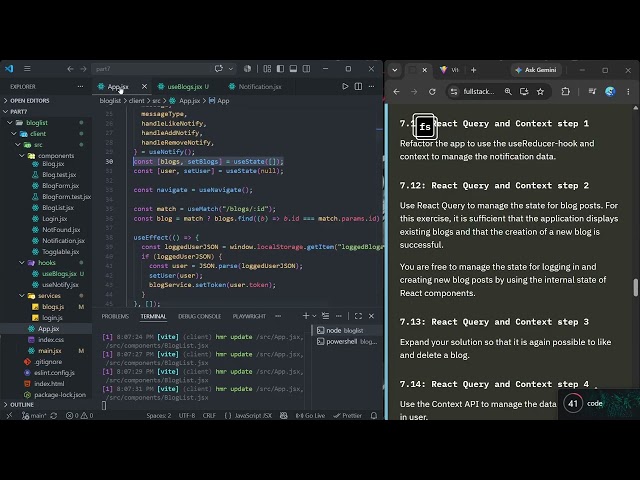Toggle the secondary side bar icon

(307, 69)
